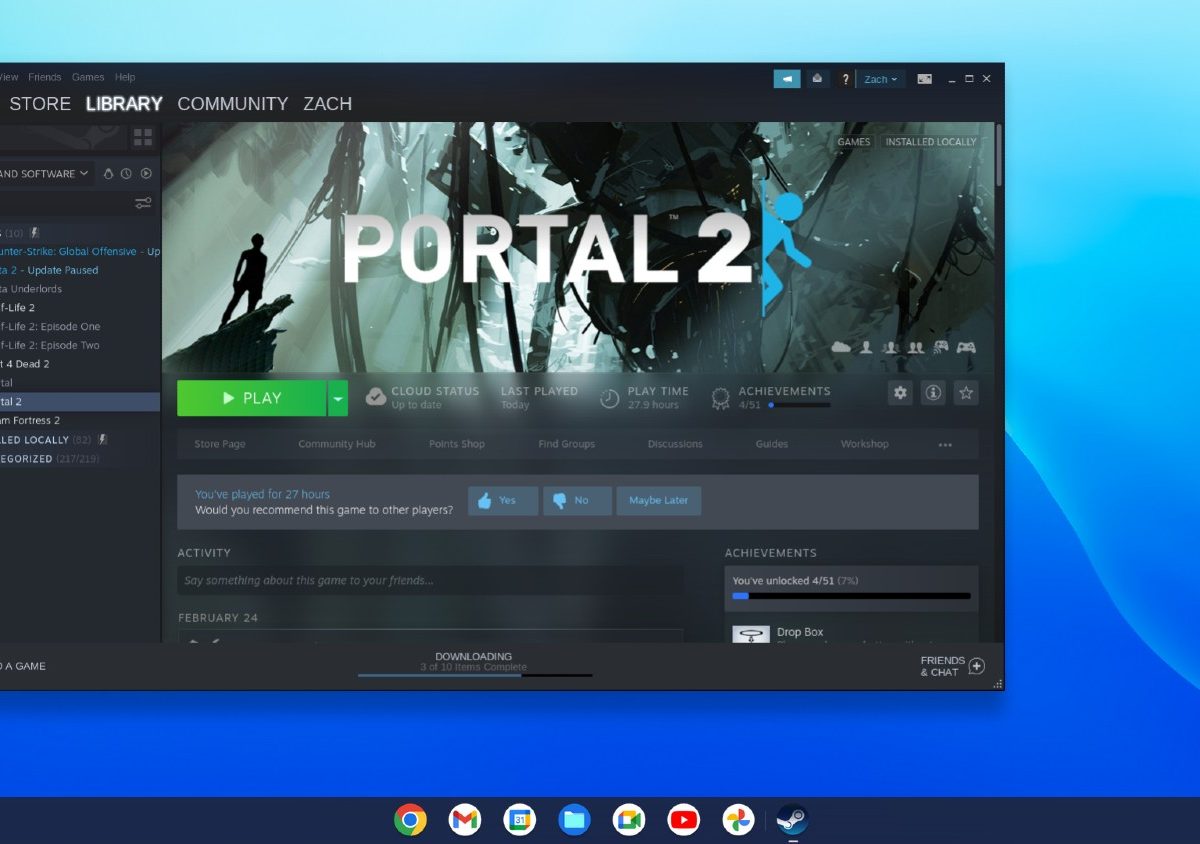Screen dimensions: 1200x844
Task: Recommend the game with Yes button
Action: tap(503, 501)
